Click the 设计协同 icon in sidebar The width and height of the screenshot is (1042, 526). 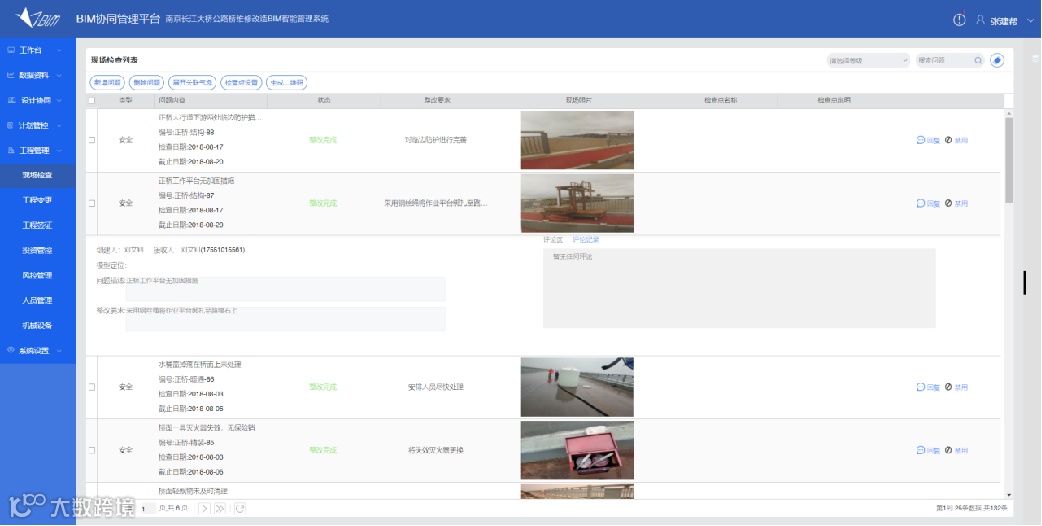tap(11, 100)
